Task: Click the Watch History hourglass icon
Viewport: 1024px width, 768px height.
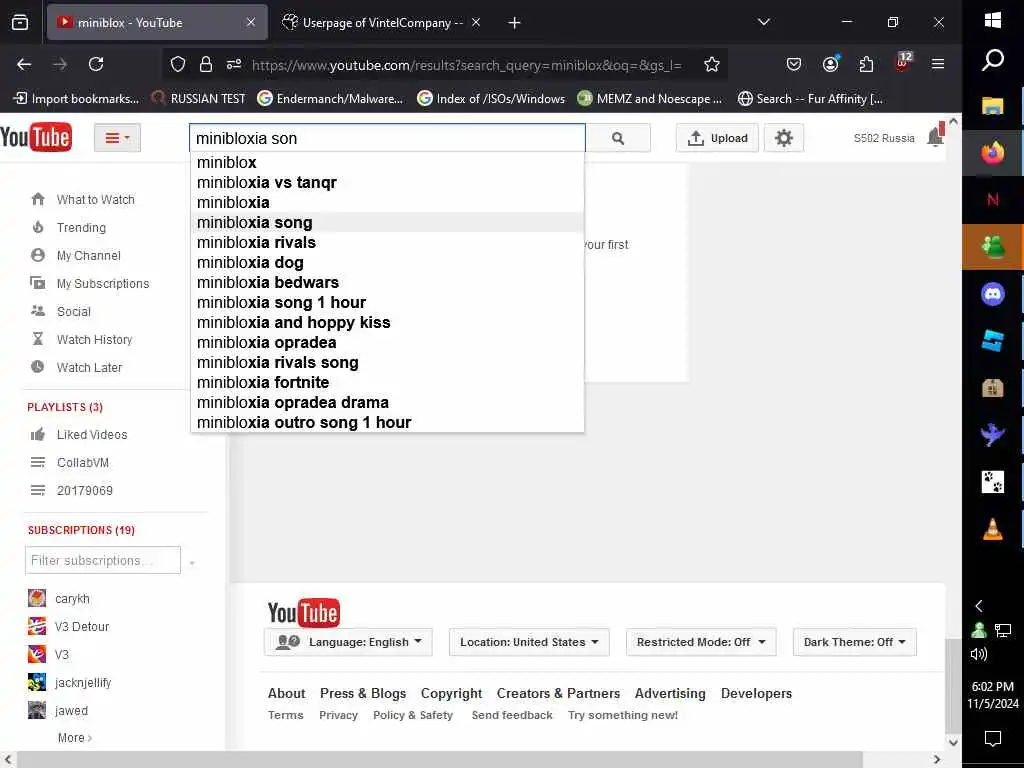Action: click(38, 339)
